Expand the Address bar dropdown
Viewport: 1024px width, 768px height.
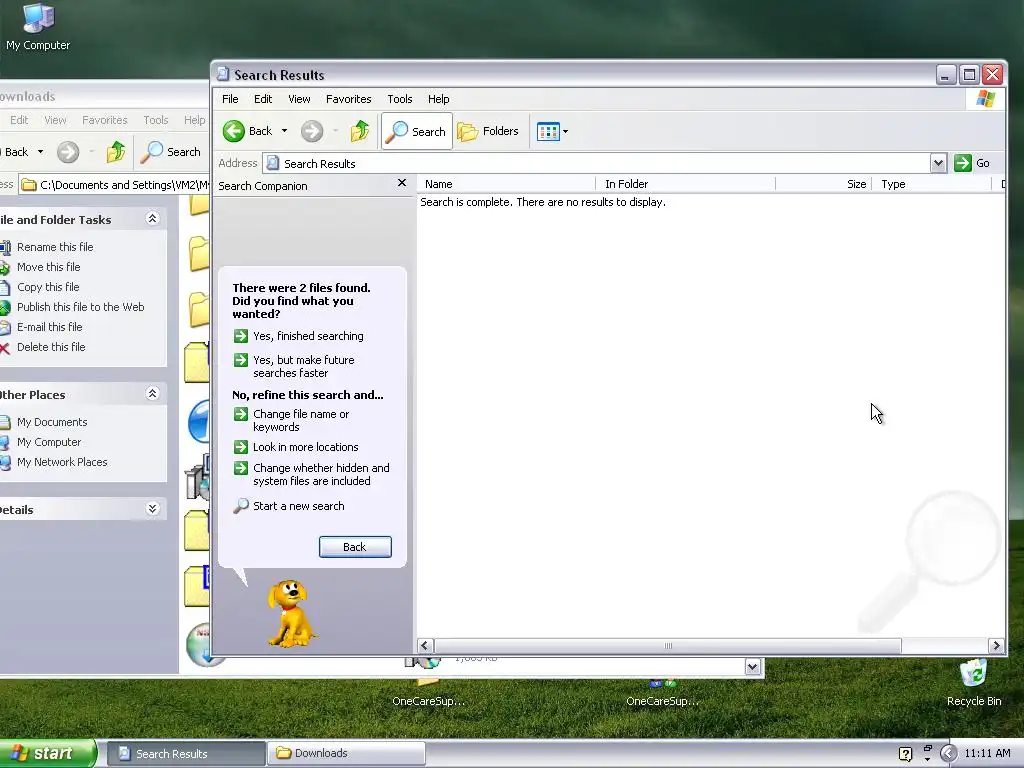[x=938, y=163]
